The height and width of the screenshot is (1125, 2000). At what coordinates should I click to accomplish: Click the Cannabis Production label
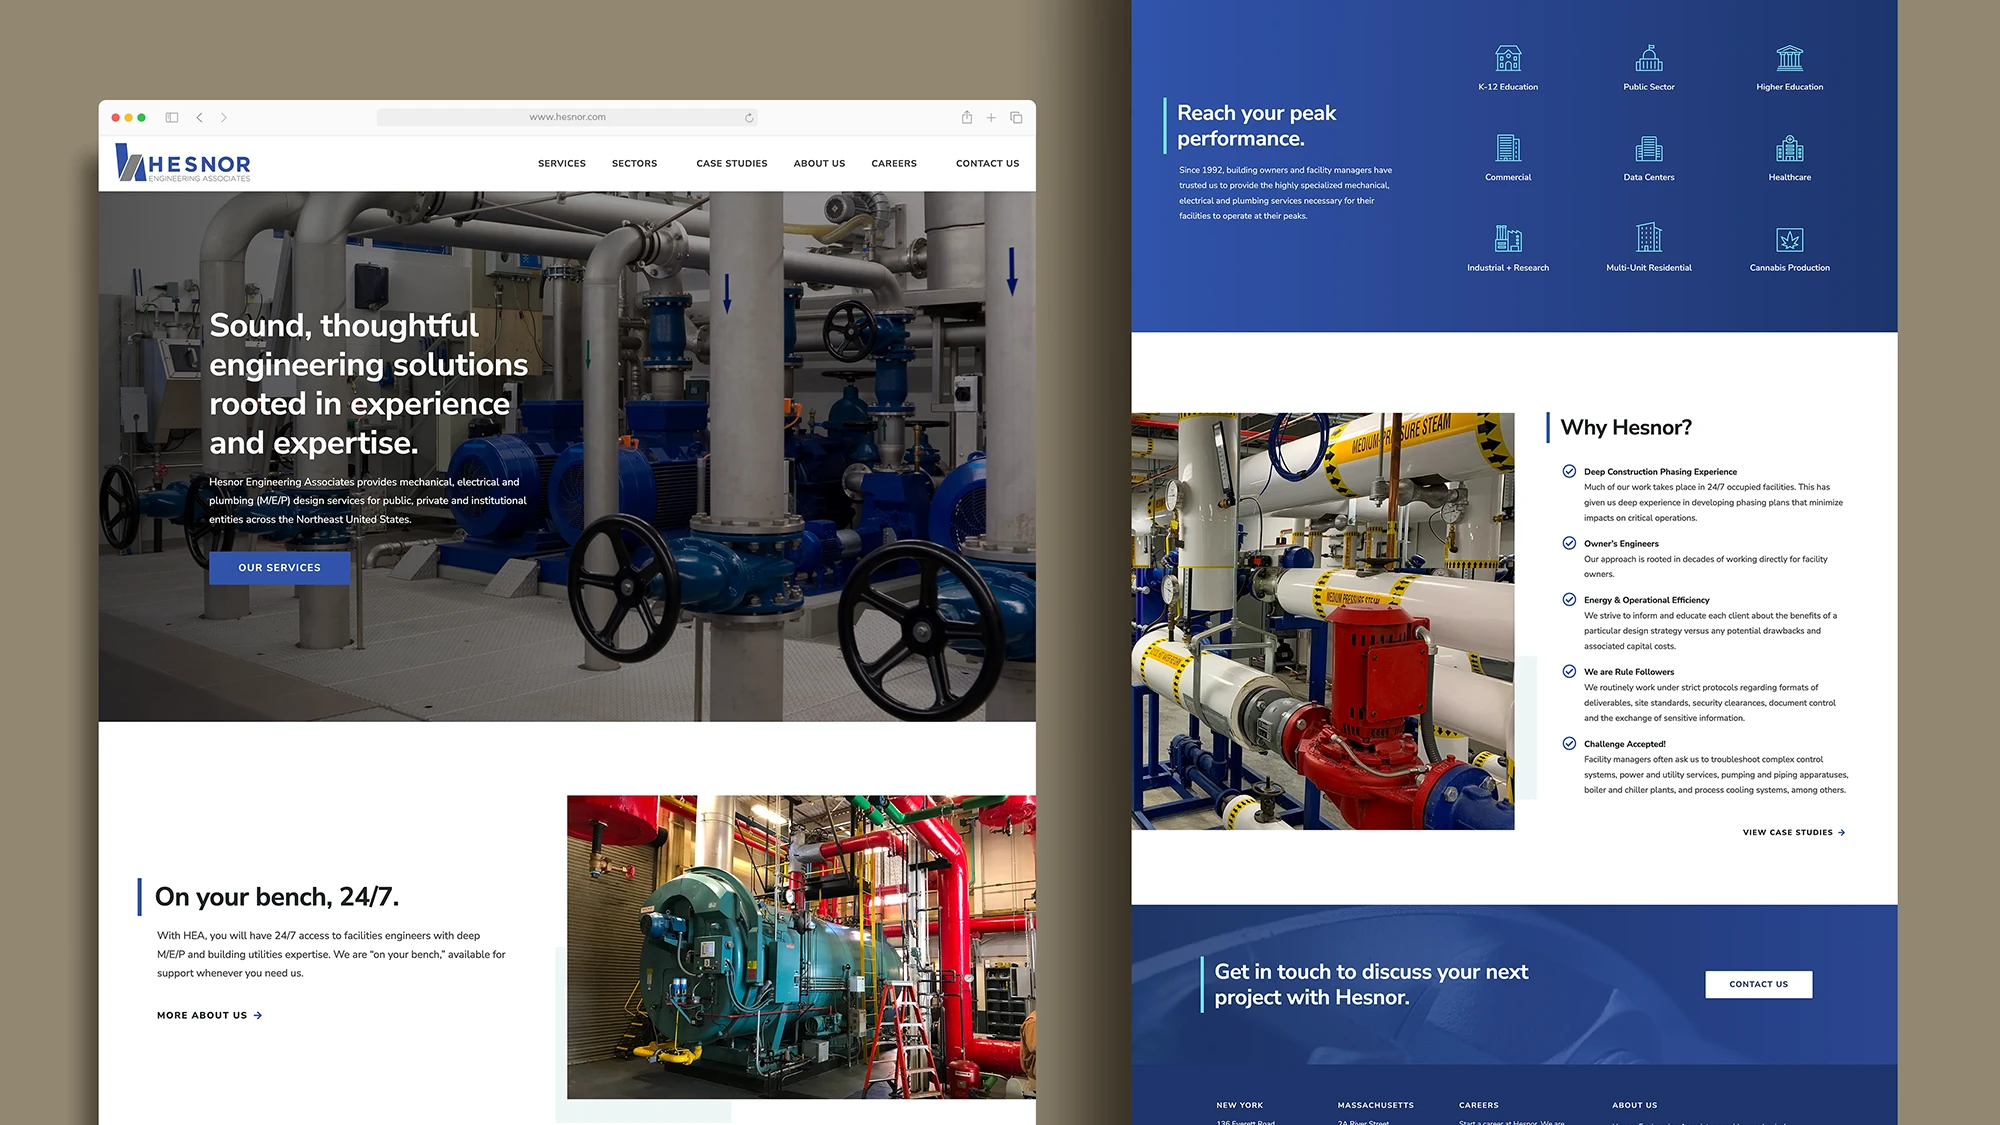(x=1790, y=267)
